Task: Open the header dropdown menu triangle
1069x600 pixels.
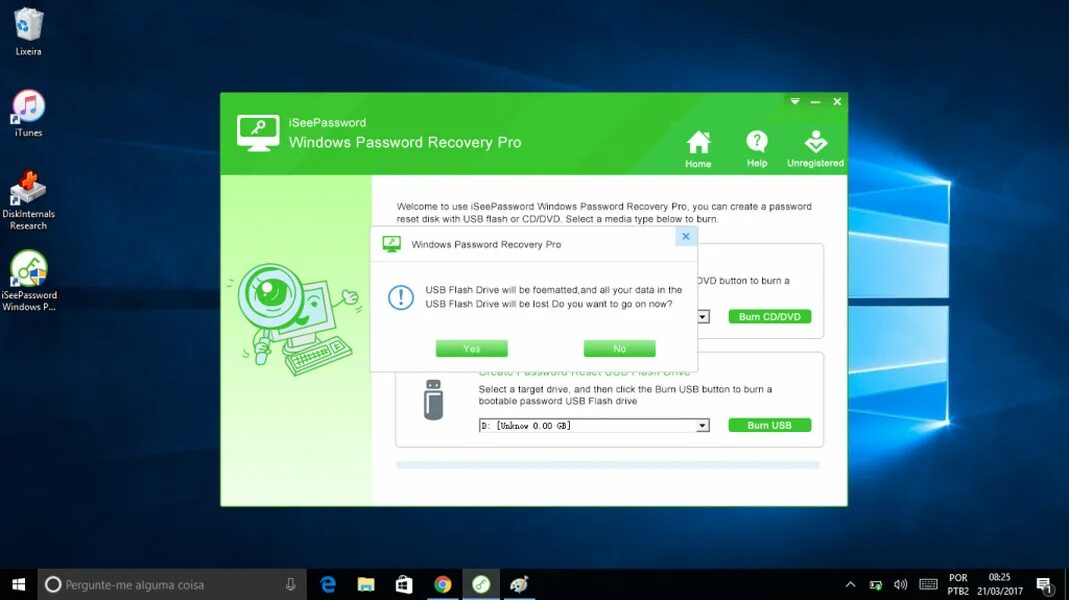Action: pyautogui.click(x=795, y=102)
